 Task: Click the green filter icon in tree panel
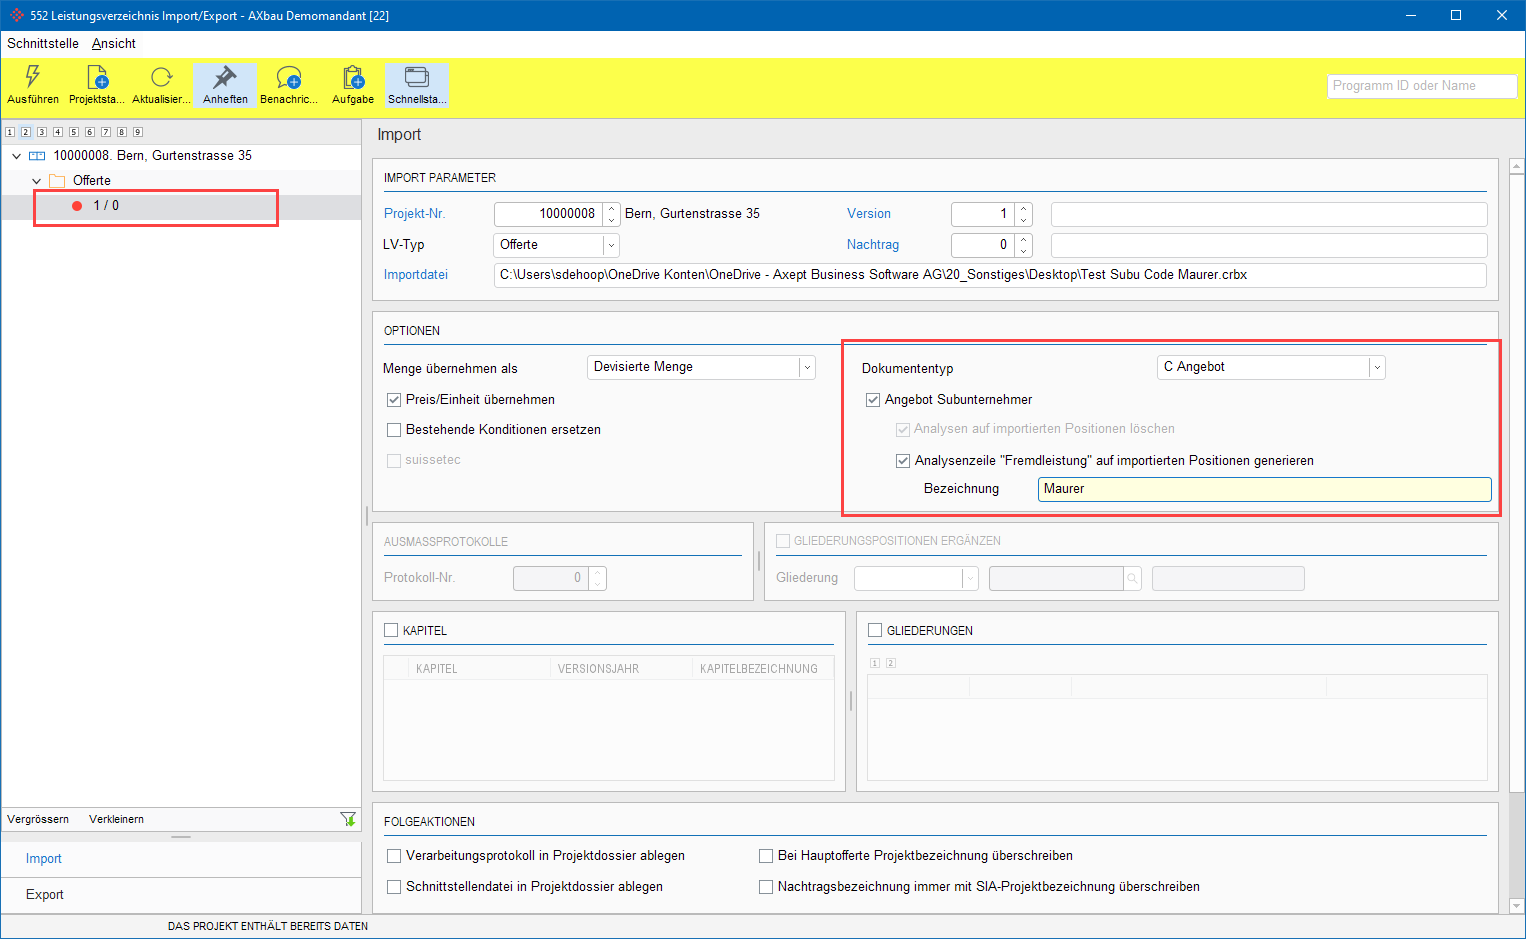pos(348,819)
